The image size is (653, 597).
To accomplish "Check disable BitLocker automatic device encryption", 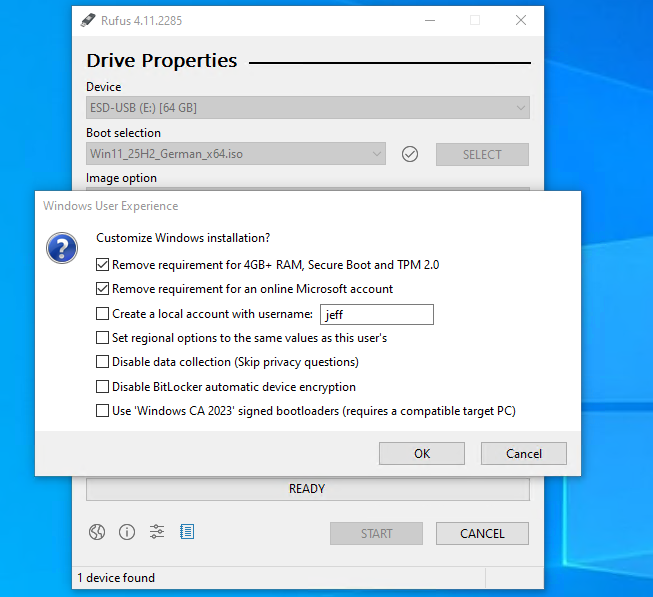I will click(103, 387).
